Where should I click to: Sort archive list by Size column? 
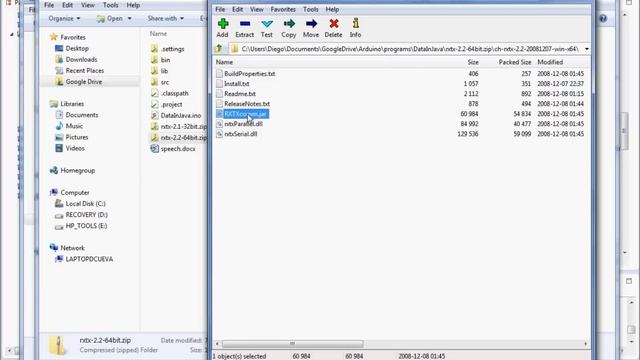click(473, 62)
